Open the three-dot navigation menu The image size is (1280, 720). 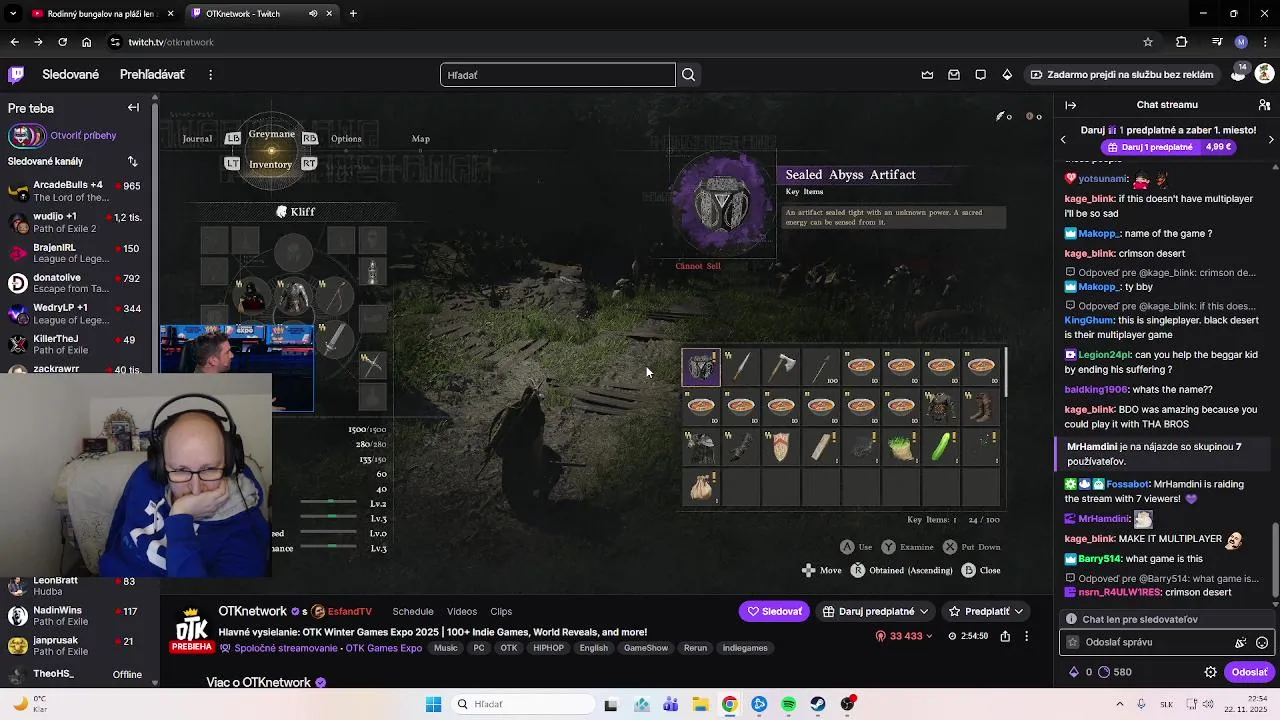pyautogui.click(x=210, y=74)
